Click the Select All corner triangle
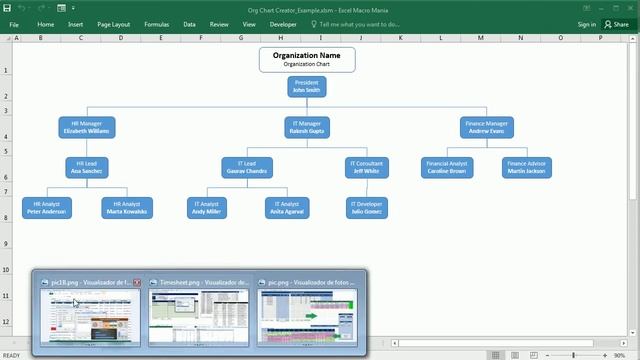This screenshot has height=360, width=640. [7, 38]
